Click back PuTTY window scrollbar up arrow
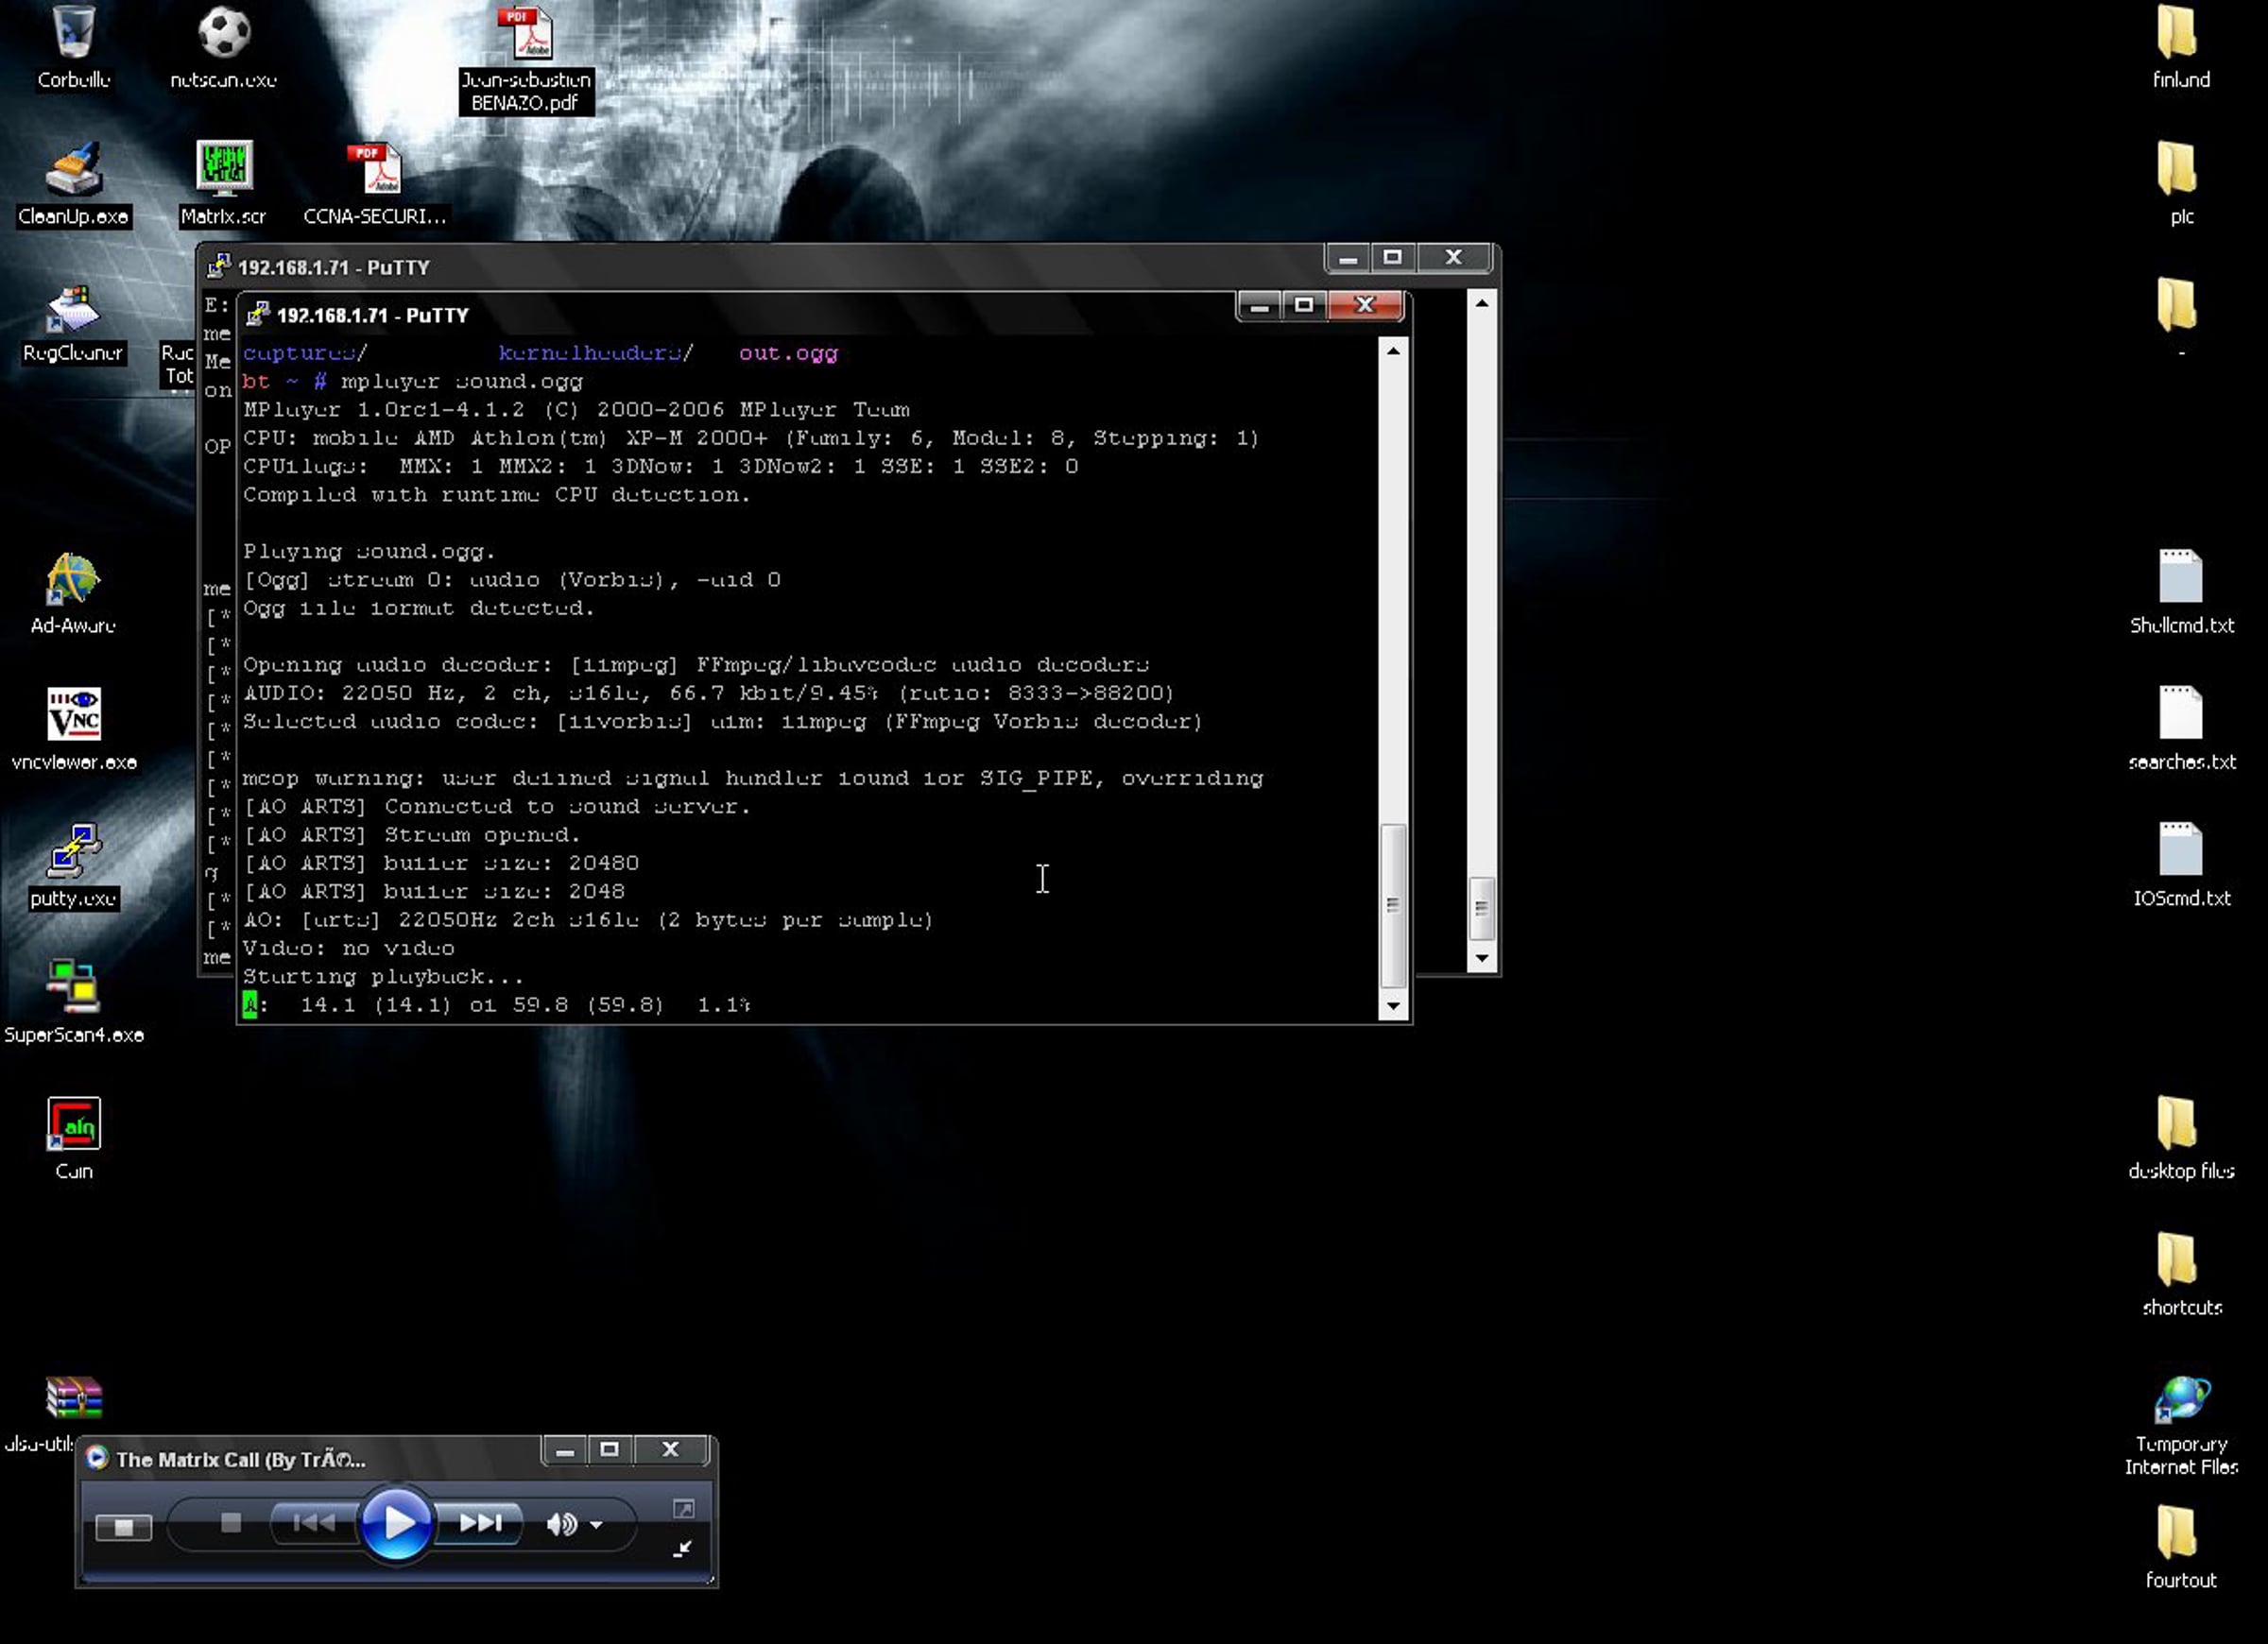The height and width of the screenshot is (1644, 2268). pyautogui.click(x=1482, y=303)
